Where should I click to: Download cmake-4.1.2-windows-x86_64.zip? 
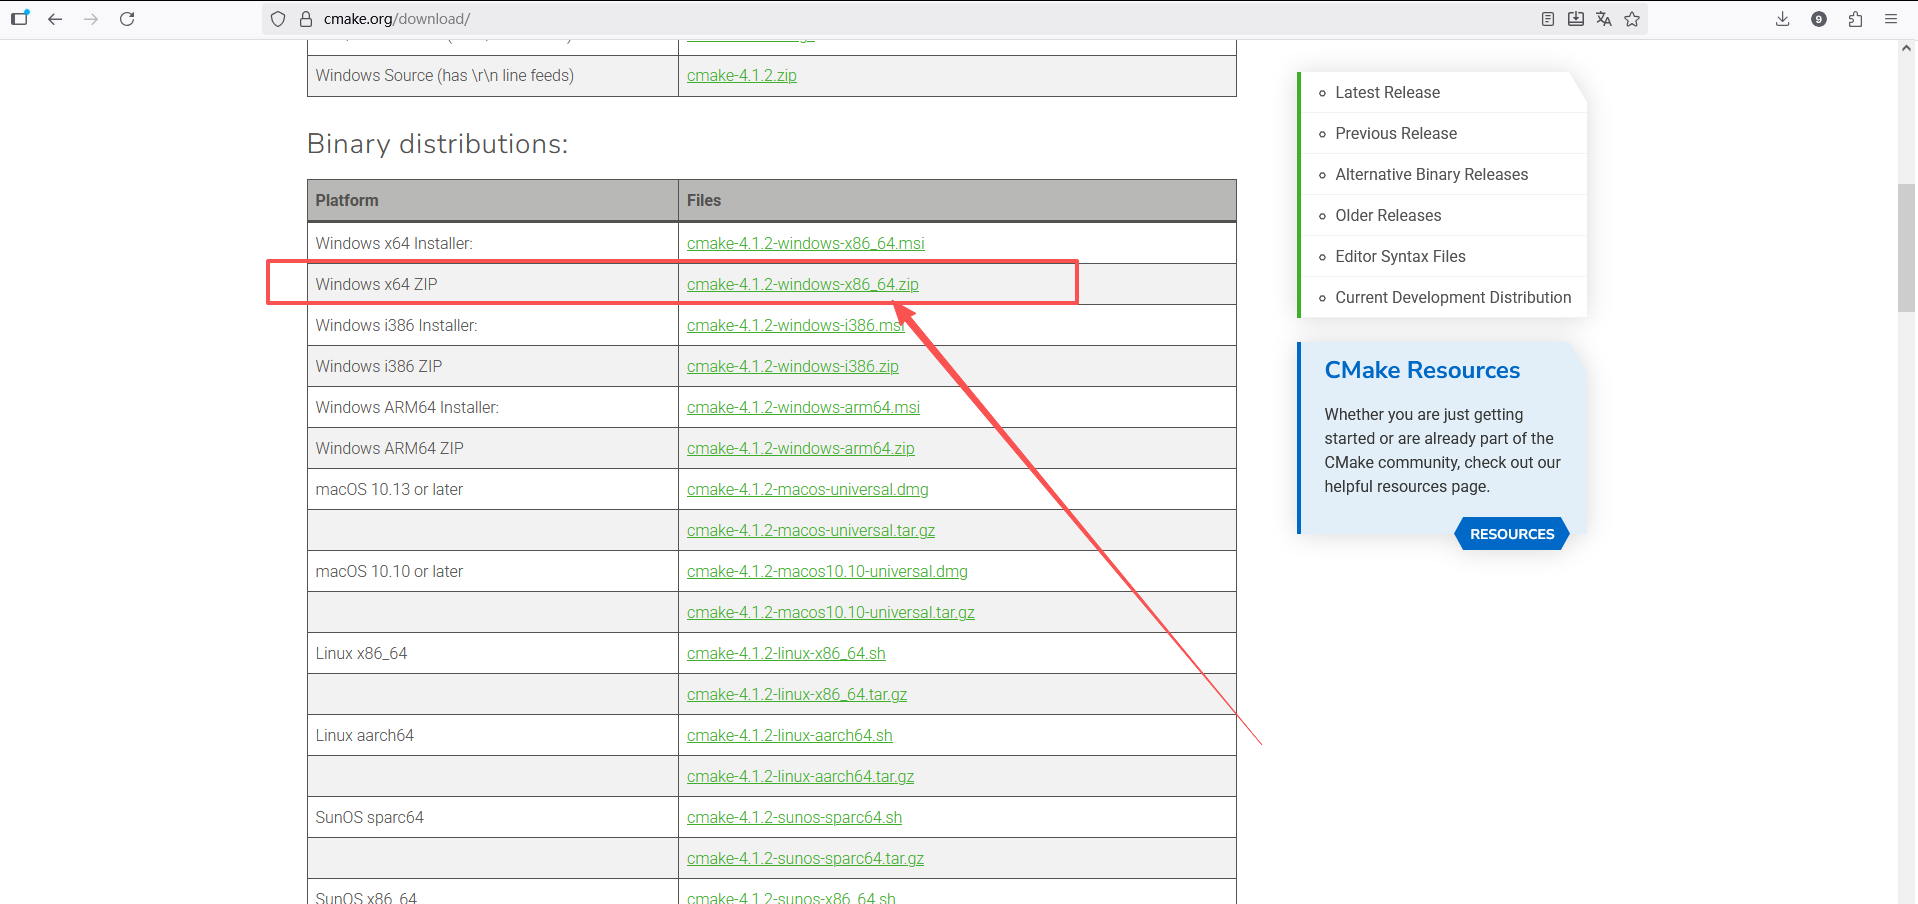point(803,284)
